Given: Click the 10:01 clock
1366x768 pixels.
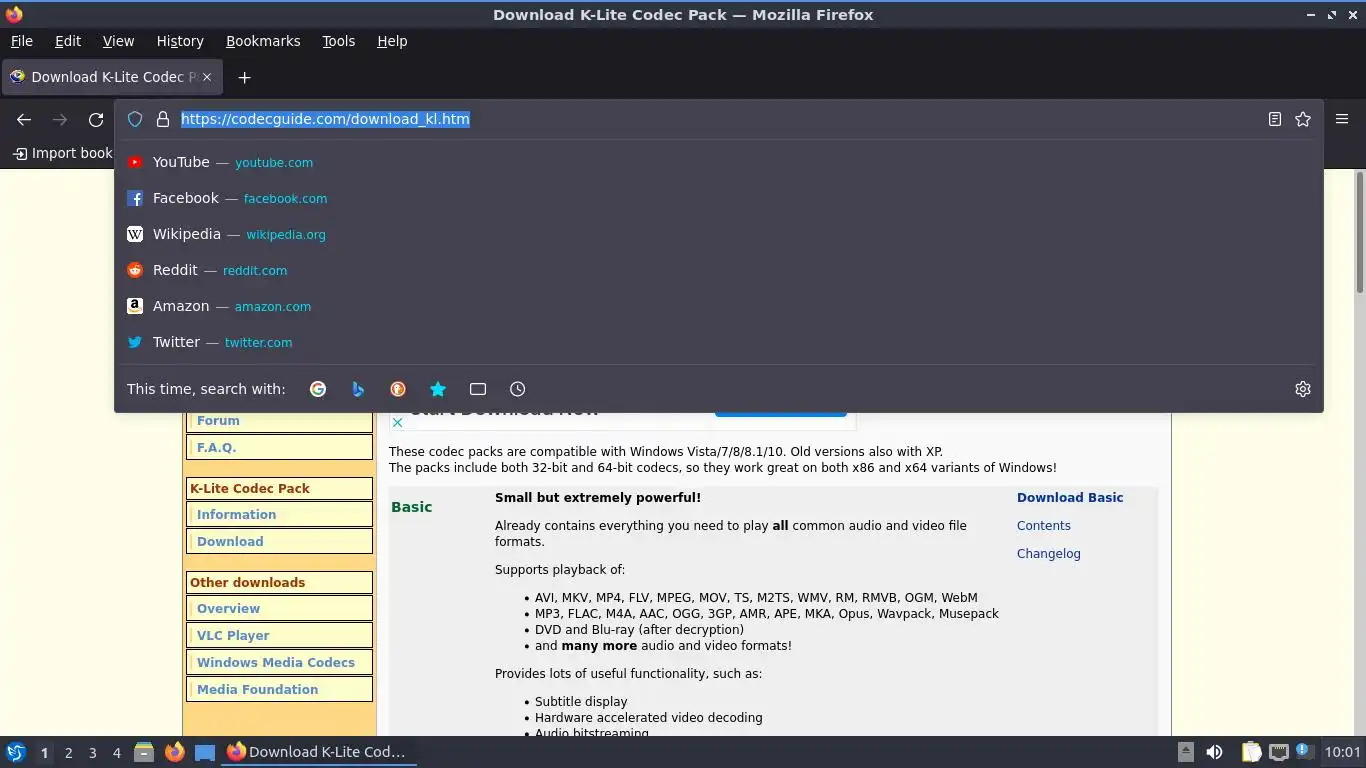Looking at the screenshot, I should point(1342,752).
